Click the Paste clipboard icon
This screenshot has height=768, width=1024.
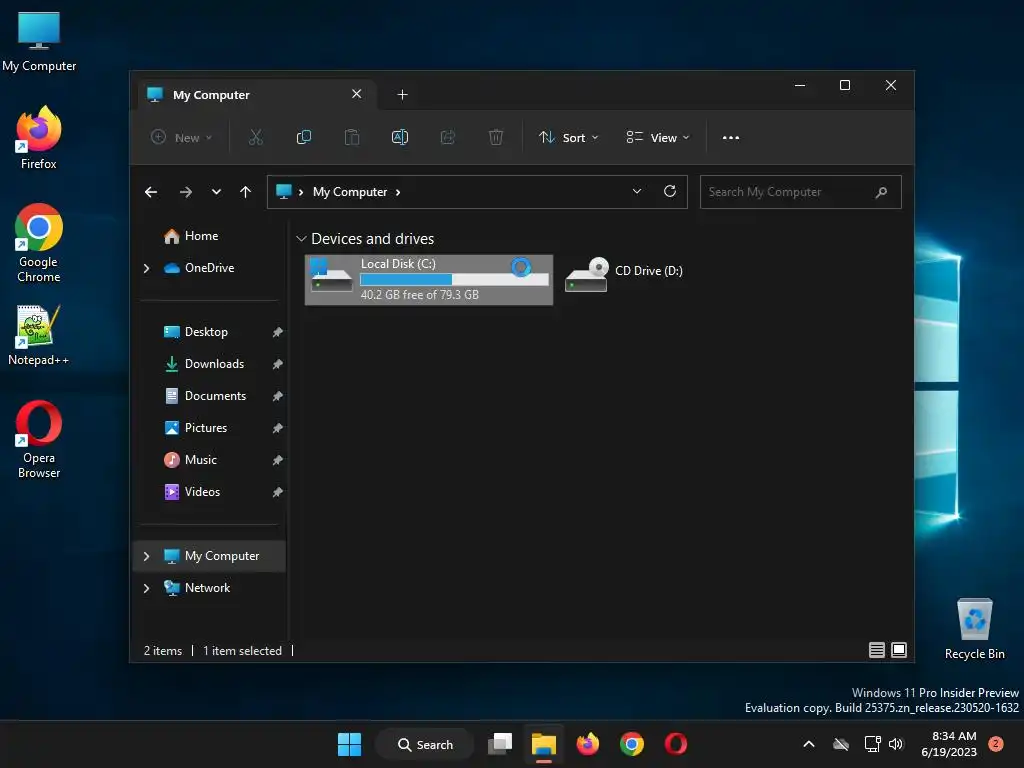coord(352,137)
